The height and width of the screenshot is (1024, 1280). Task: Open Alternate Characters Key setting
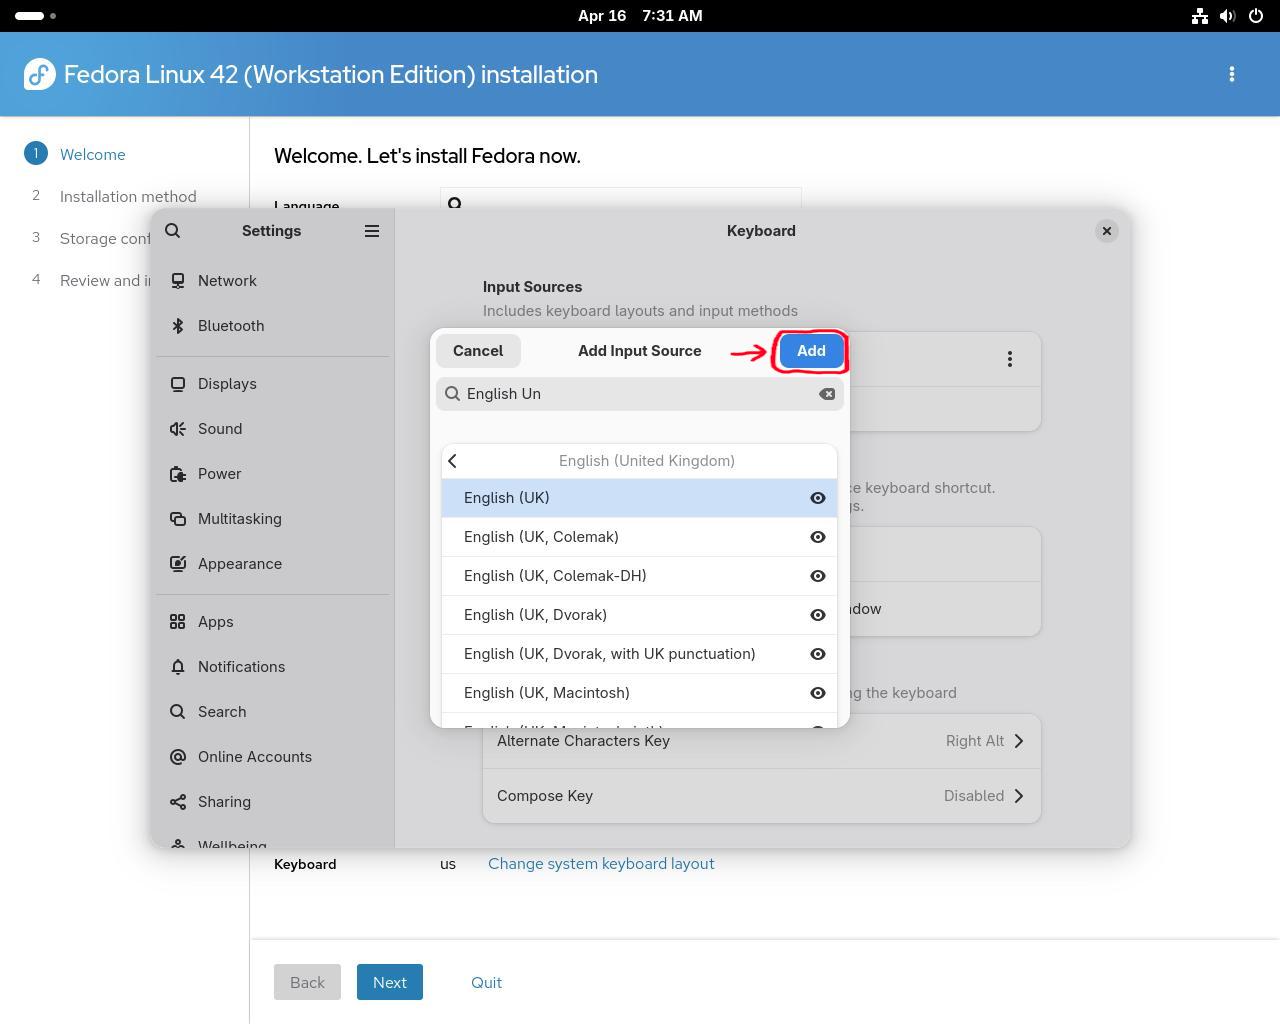pyautogui.click(x=761, y=741)
